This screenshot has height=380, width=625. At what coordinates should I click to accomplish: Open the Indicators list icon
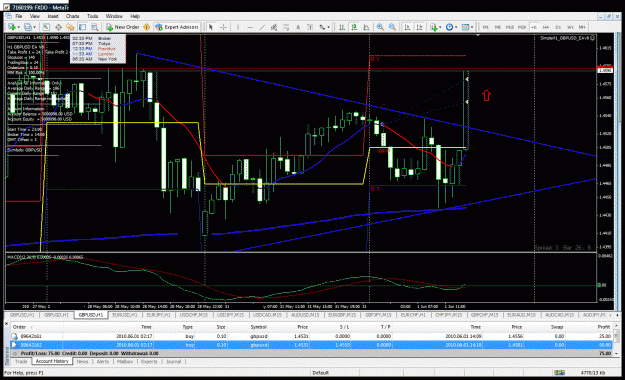click(433, 27)
